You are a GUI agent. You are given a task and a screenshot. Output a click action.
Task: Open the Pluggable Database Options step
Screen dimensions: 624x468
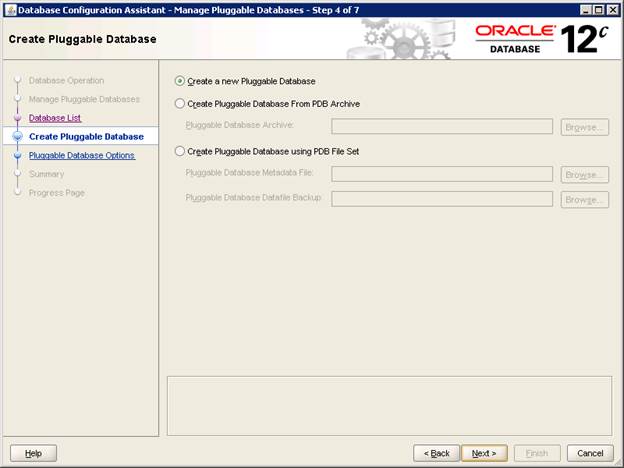pos(82,155)
